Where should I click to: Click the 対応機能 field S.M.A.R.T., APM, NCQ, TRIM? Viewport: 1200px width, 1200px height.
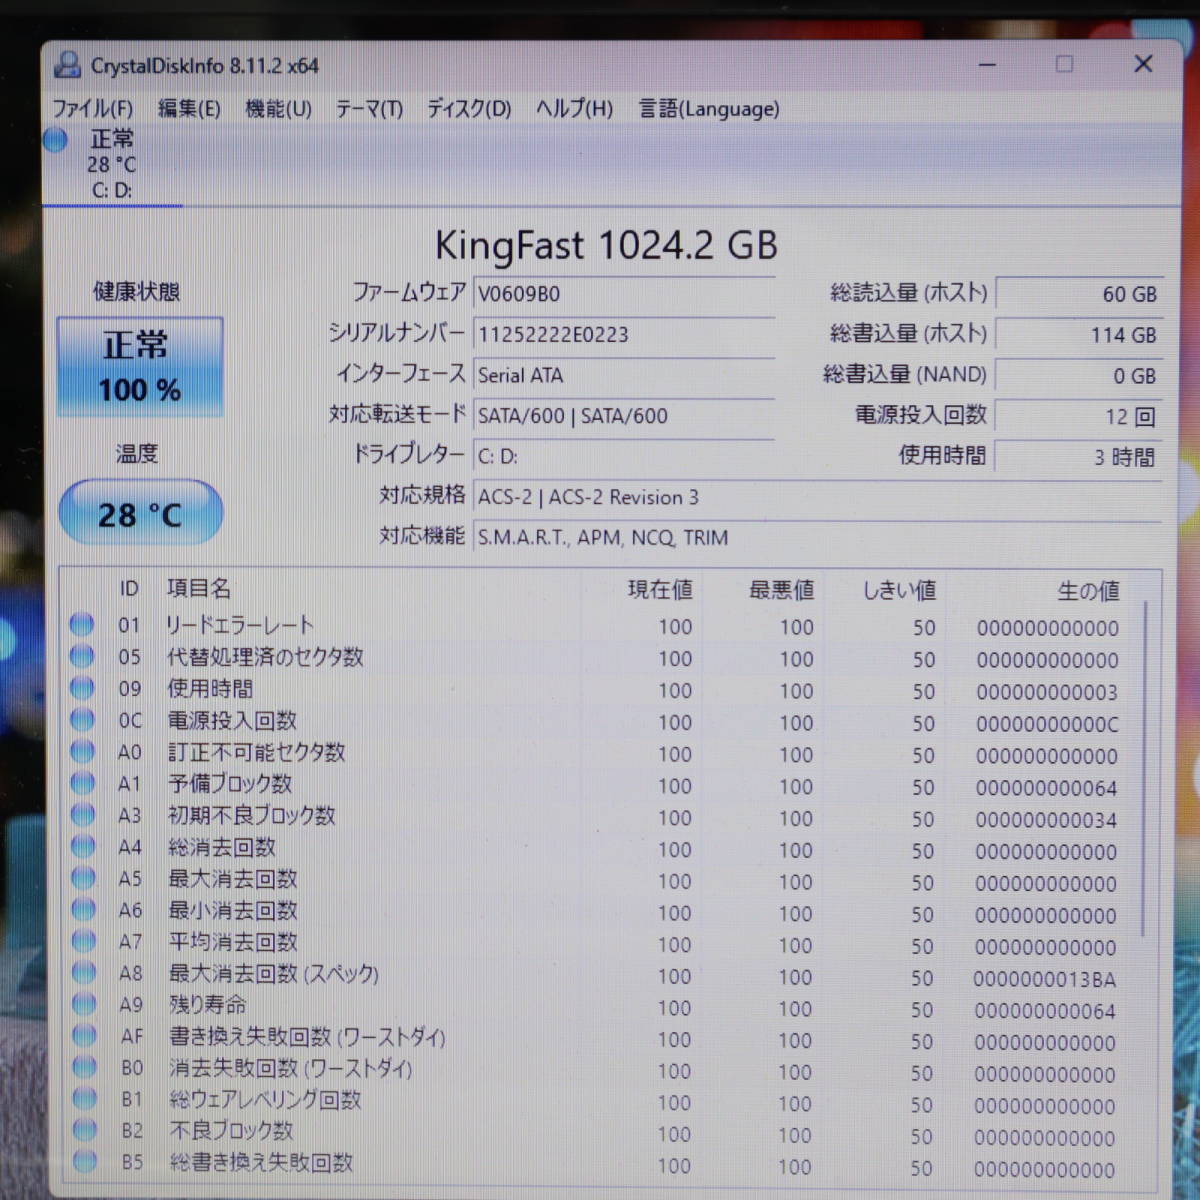817,537
